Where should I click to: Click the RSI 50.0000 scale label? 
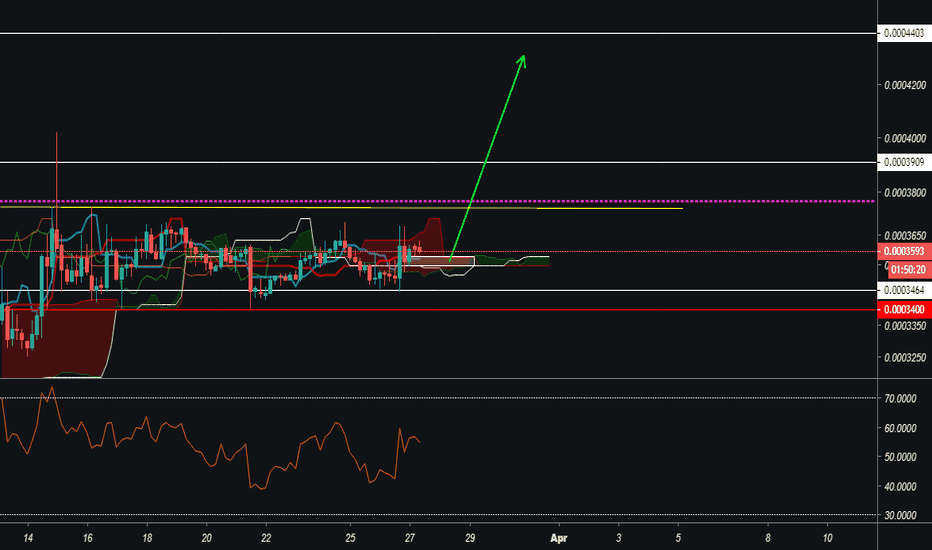900,457
